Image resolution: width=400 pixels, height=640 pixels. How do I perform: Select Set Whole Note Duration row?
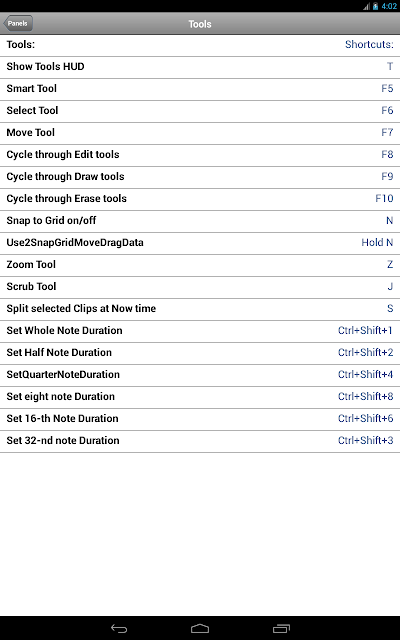200,332
